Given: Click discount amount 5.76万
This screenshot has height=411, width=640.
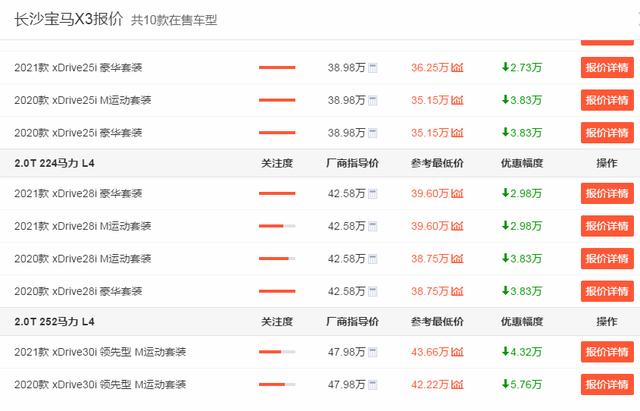Looking at the screenshot, I should point(522,384).
